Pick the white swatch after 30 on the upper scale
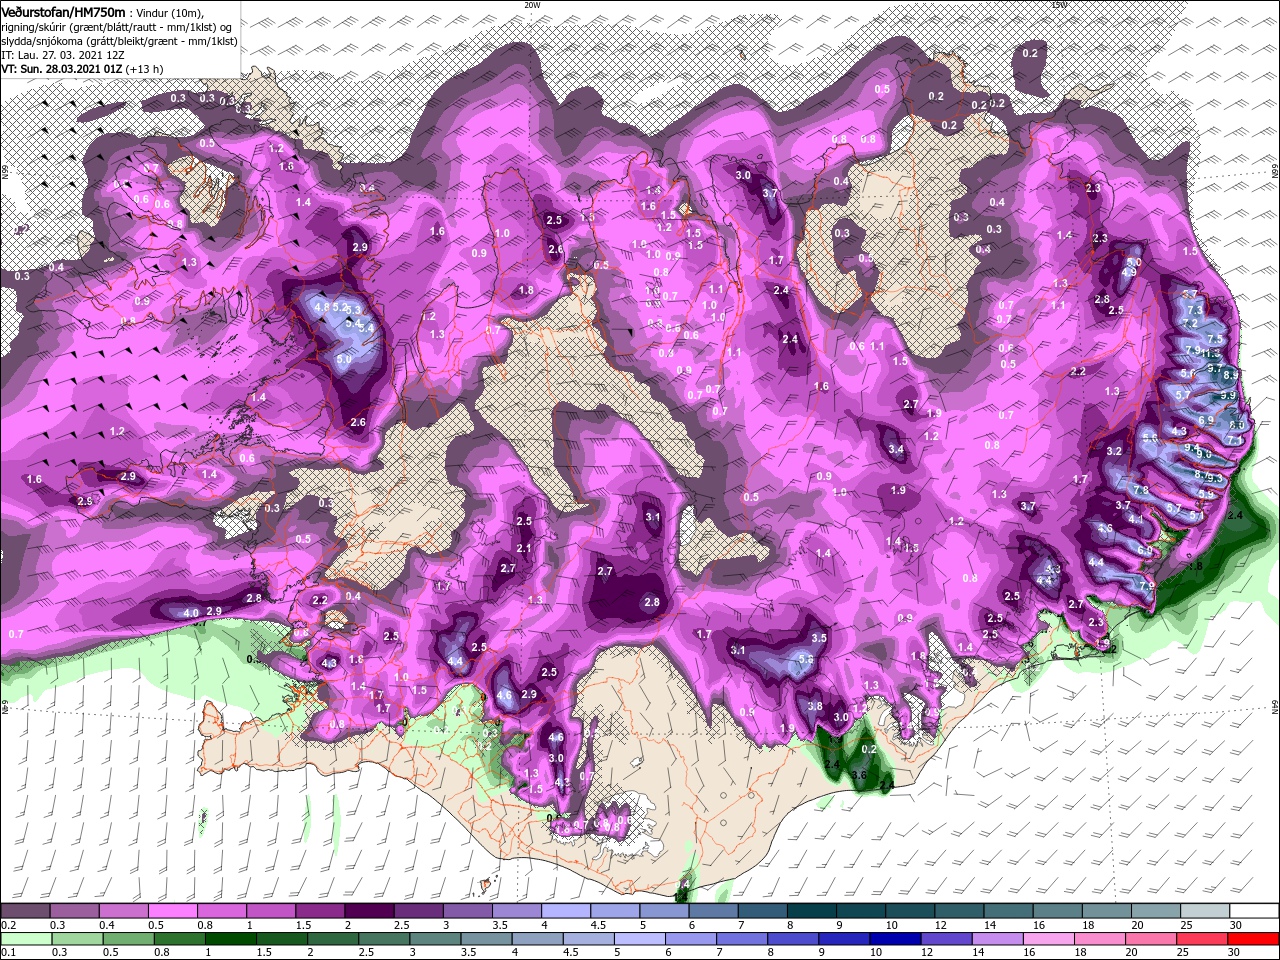 [x=1255, y=911]
